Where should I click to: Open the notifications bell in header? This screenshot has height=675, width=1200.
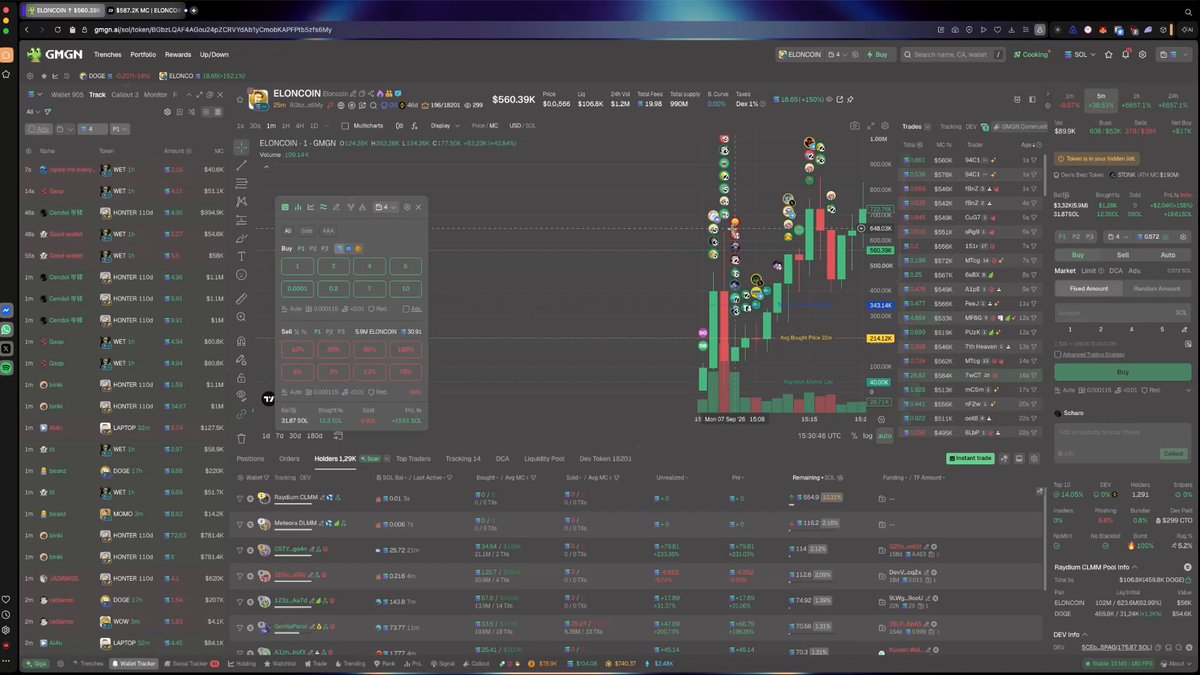pos(1125,55)
